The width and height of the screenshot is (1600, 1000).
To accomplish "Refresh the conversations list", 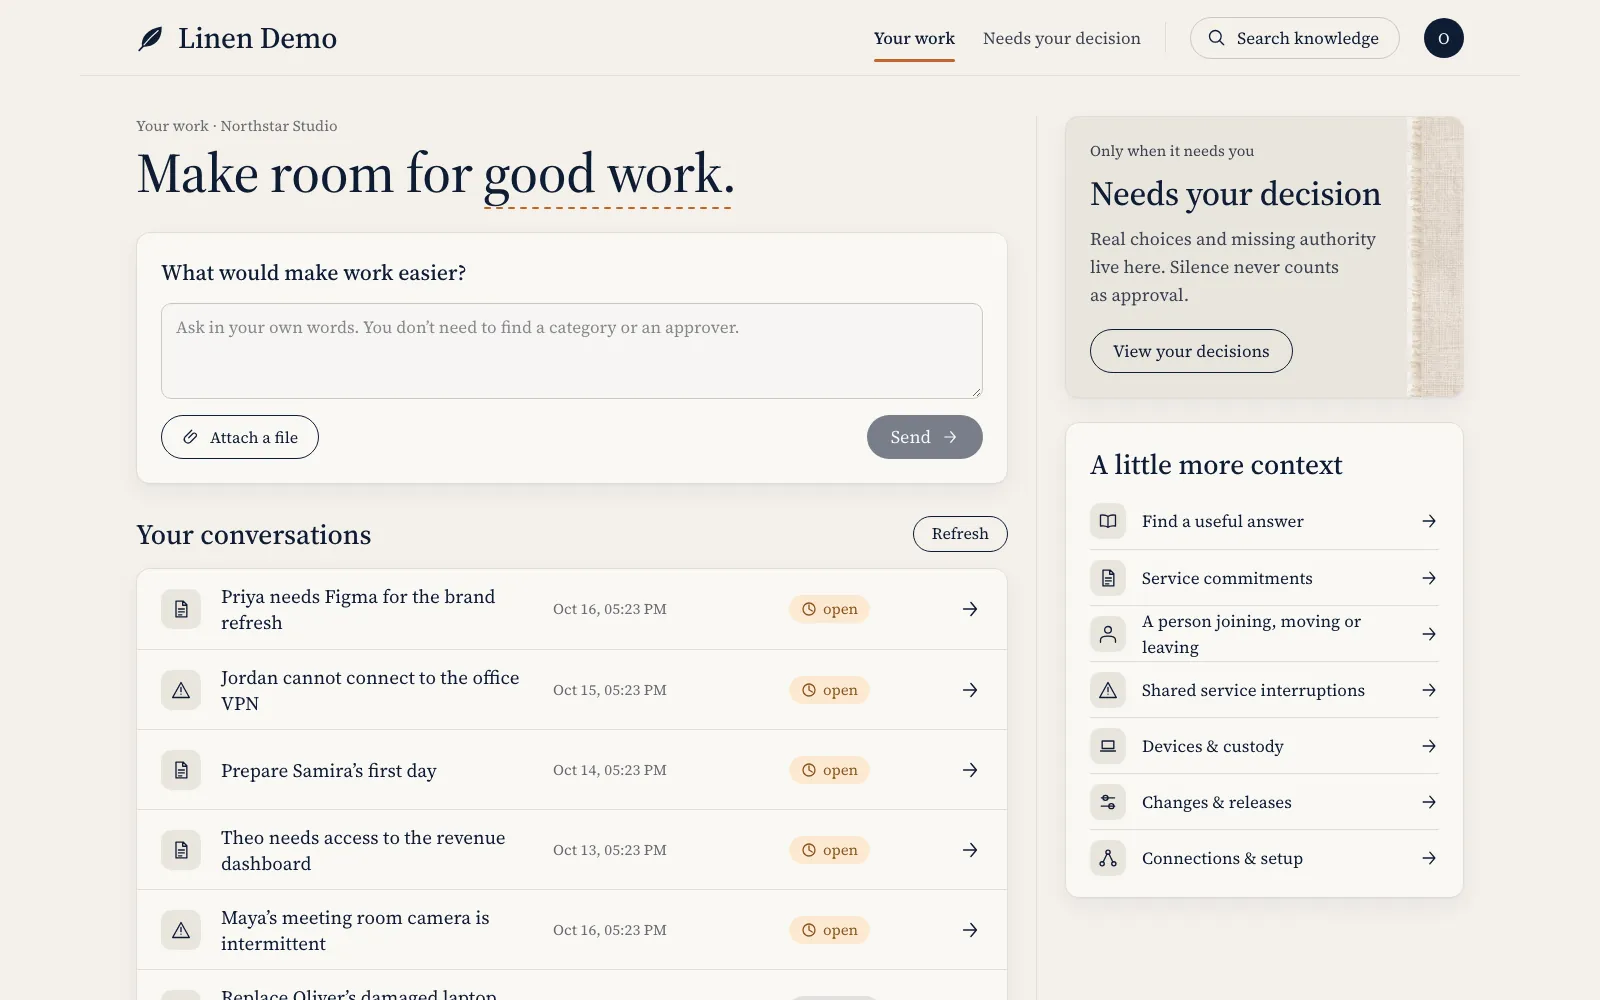I will 960,534.
